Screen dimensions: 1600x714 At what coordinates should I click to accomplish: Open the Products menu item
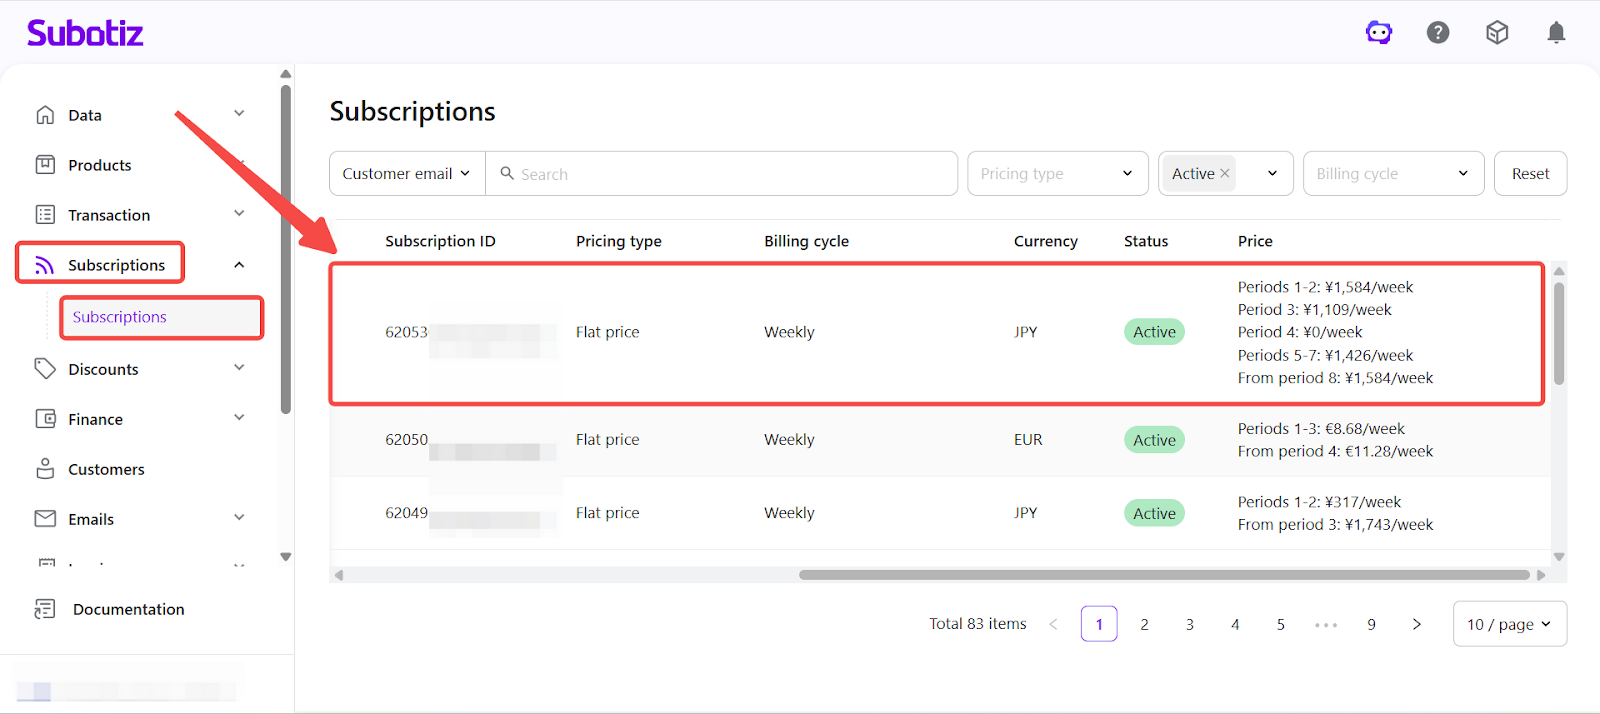[100, 165]
